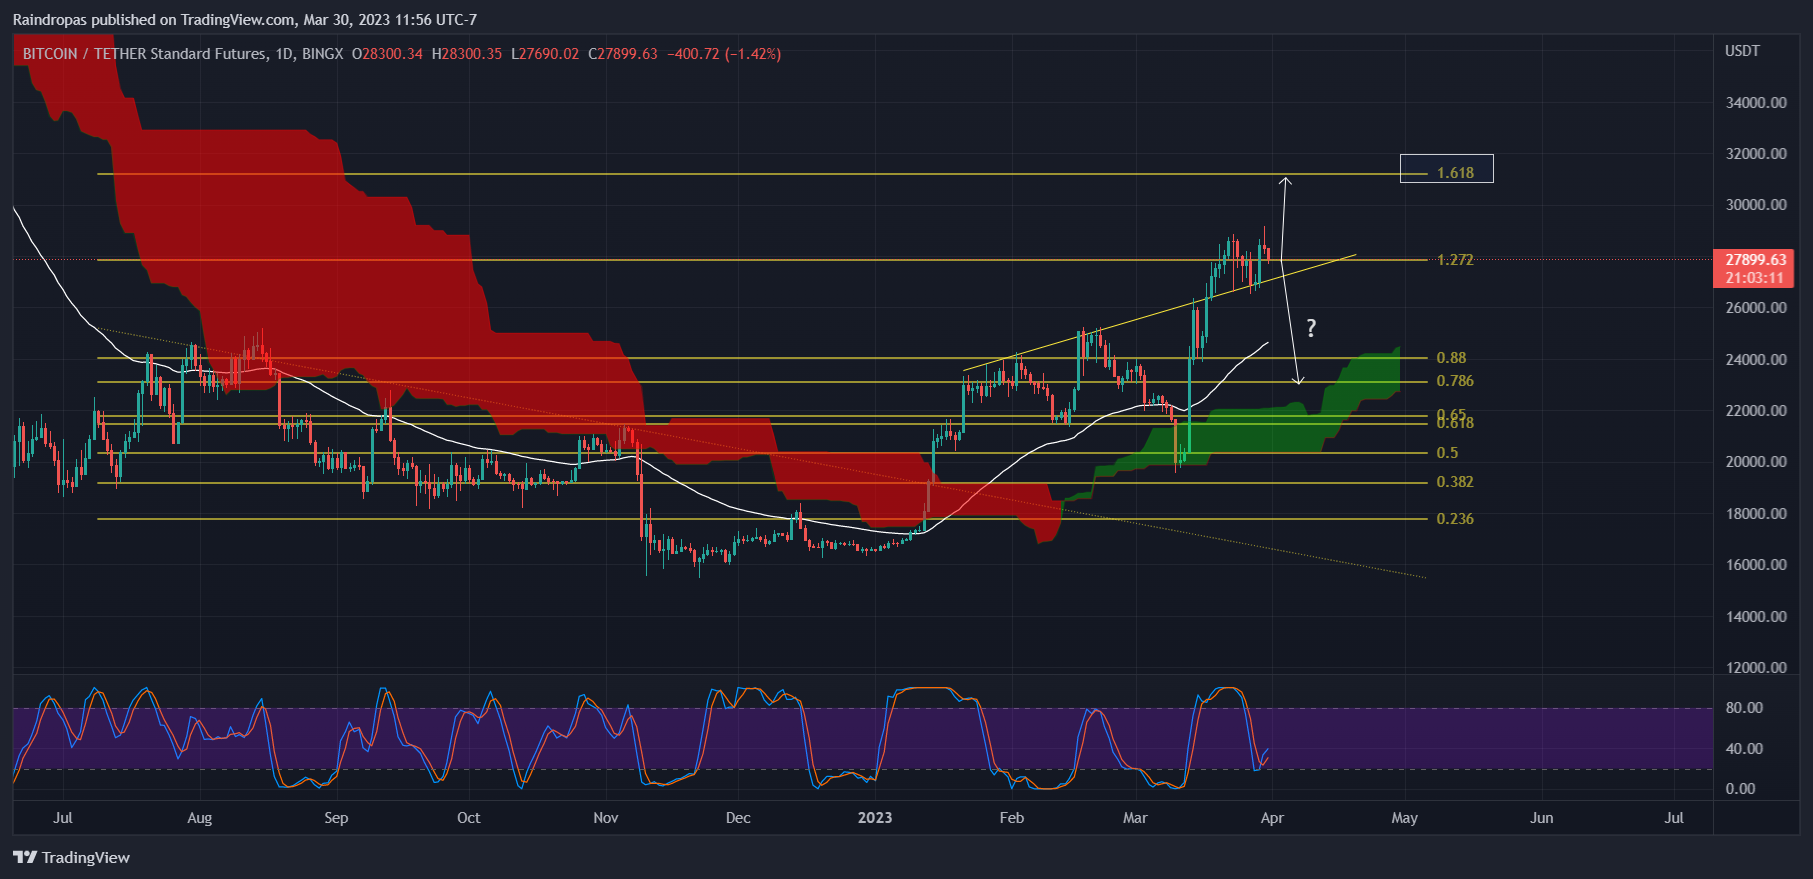Click the candle countdown 21:03:11
This screenshot has width=1813, height=879.
(x=1755, y=278)
